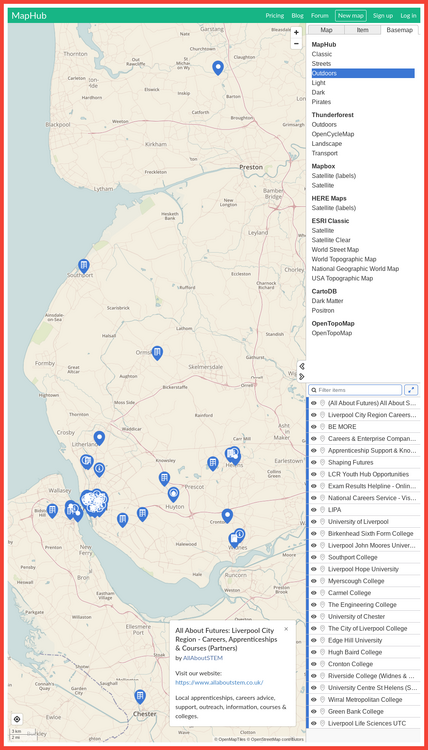Choose National Geographic World Map basemap
Screen dimensions: 428x750
pos(355,269)
